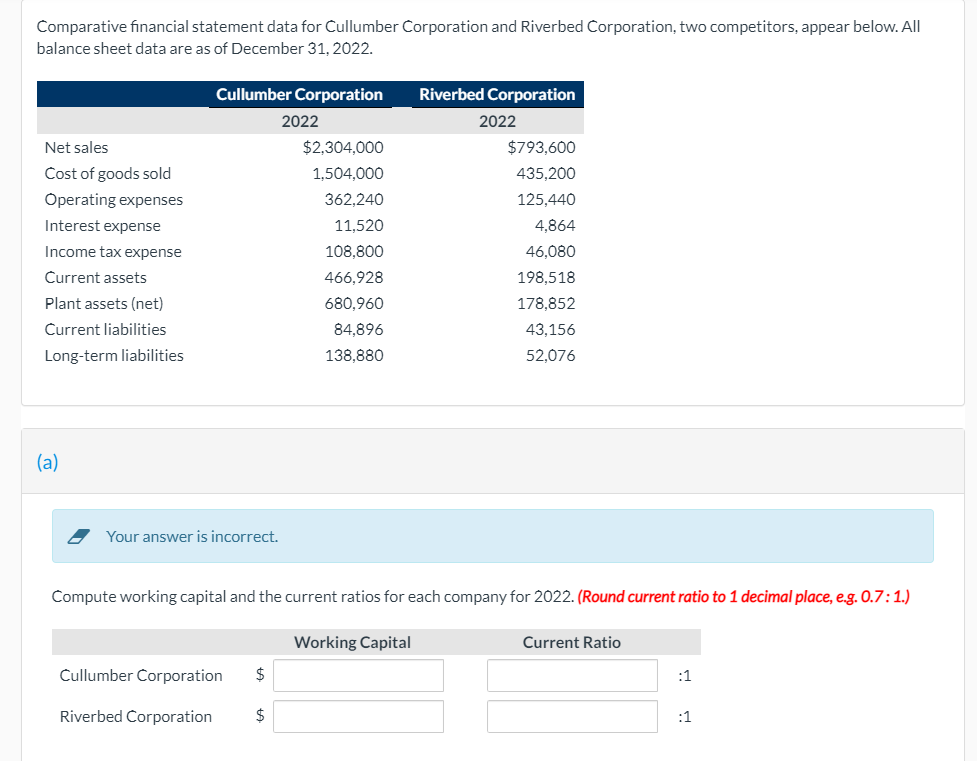The image size is (977, 761).
Task: Click the ':1' label beside Riverbed's current ratio
Action: (x=683, y=716)
